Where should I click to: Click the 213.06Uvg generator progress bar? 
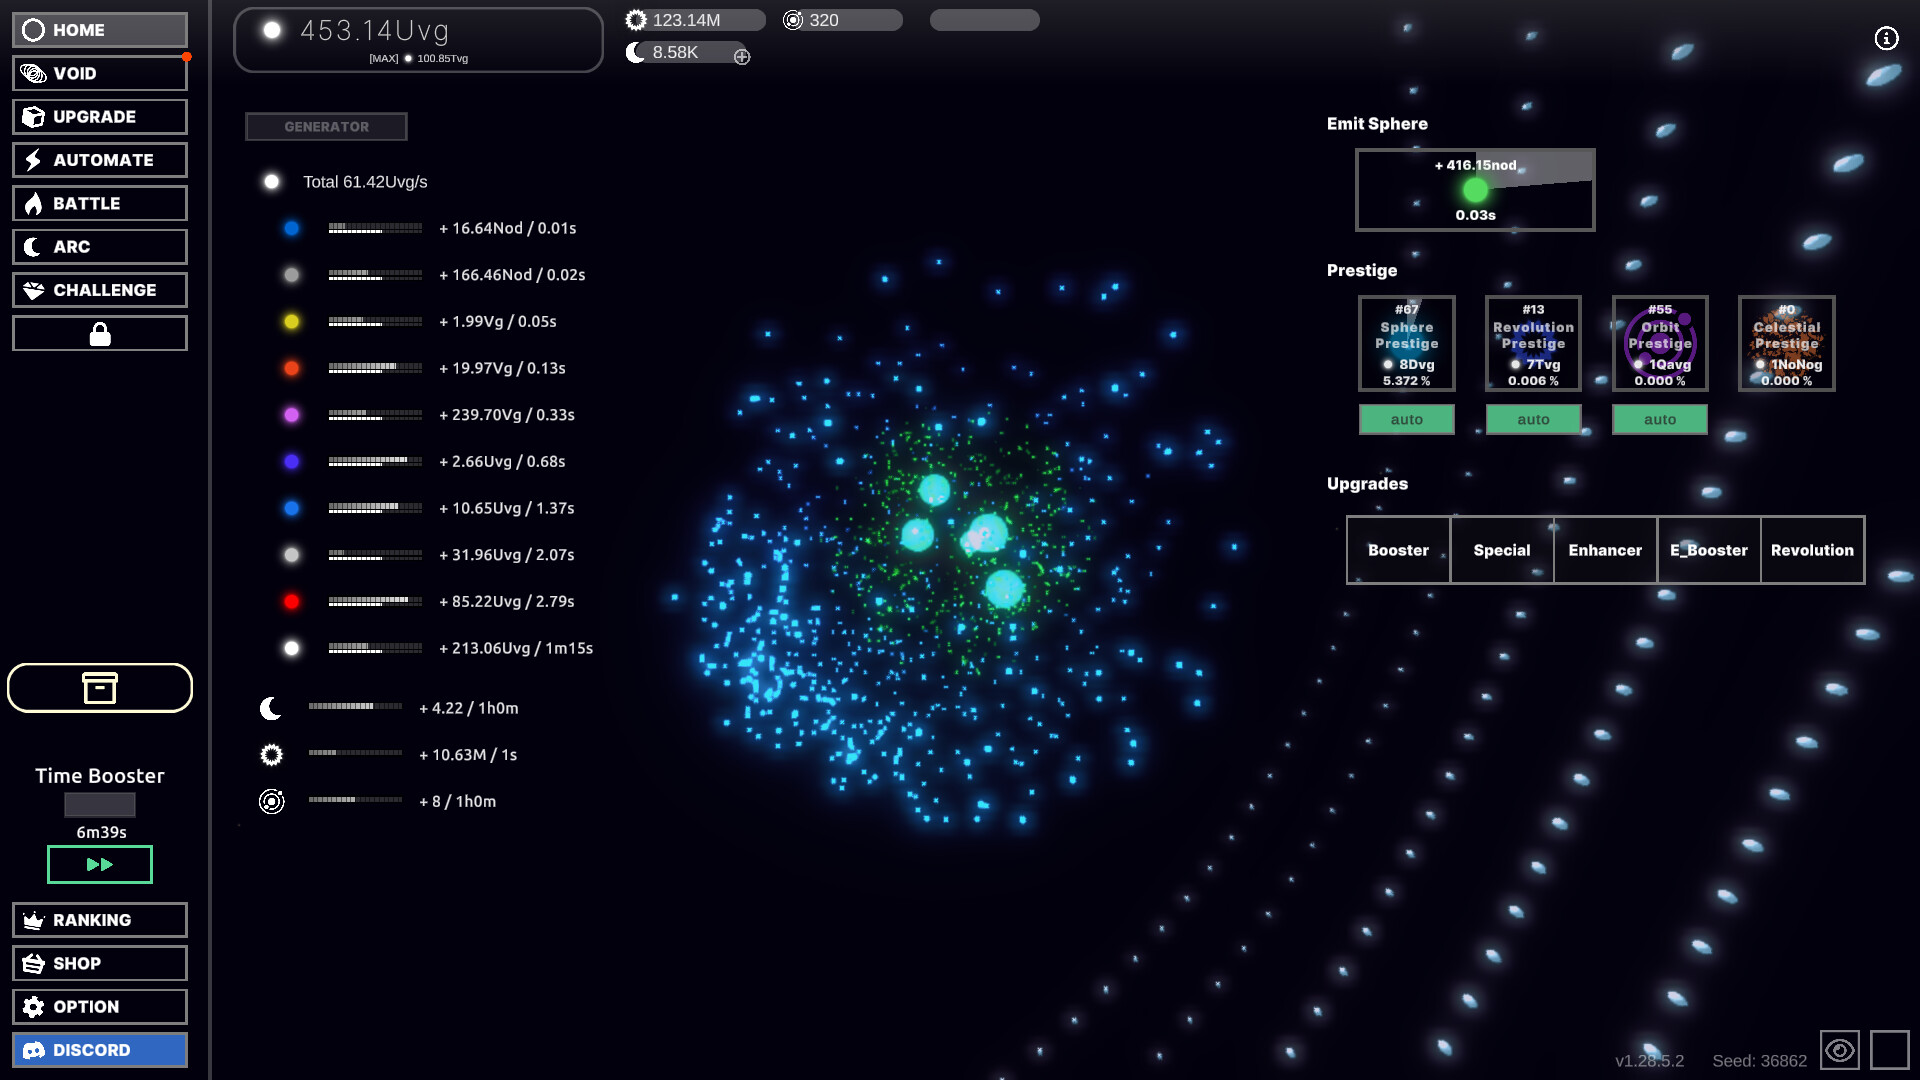point(375,647)
